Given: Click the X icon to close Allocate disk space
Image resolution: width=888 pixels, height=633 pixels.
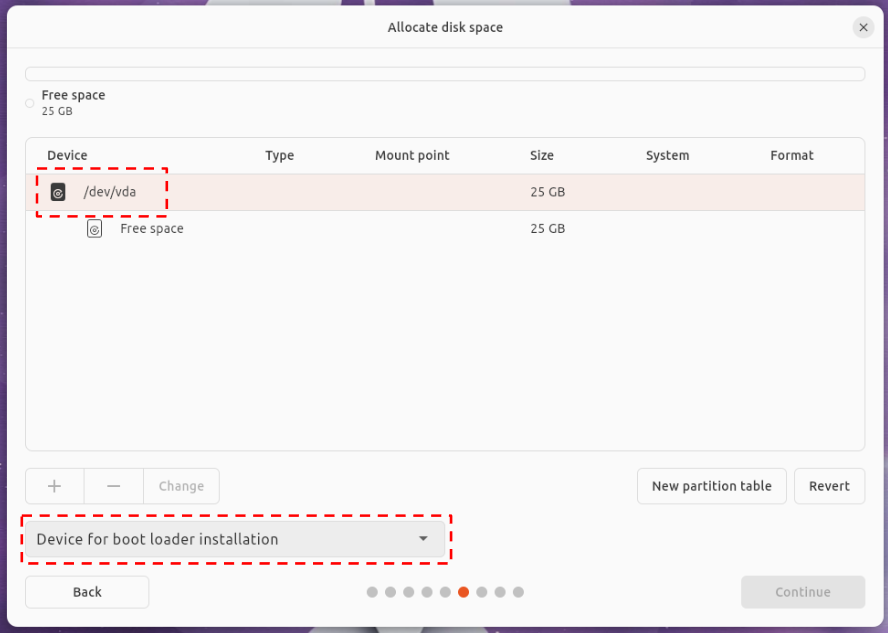Looking at the screenshot, I should (863, 27).
